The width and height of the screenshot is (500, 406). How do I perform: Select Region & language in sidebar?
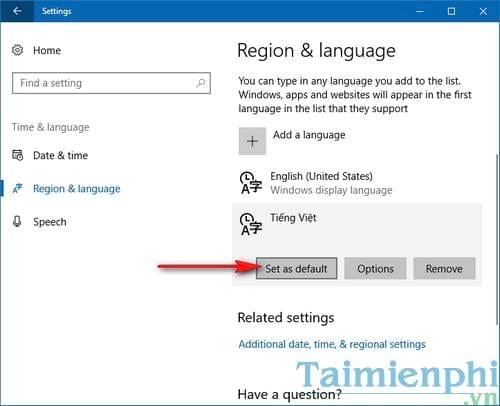tap(77, 189)
